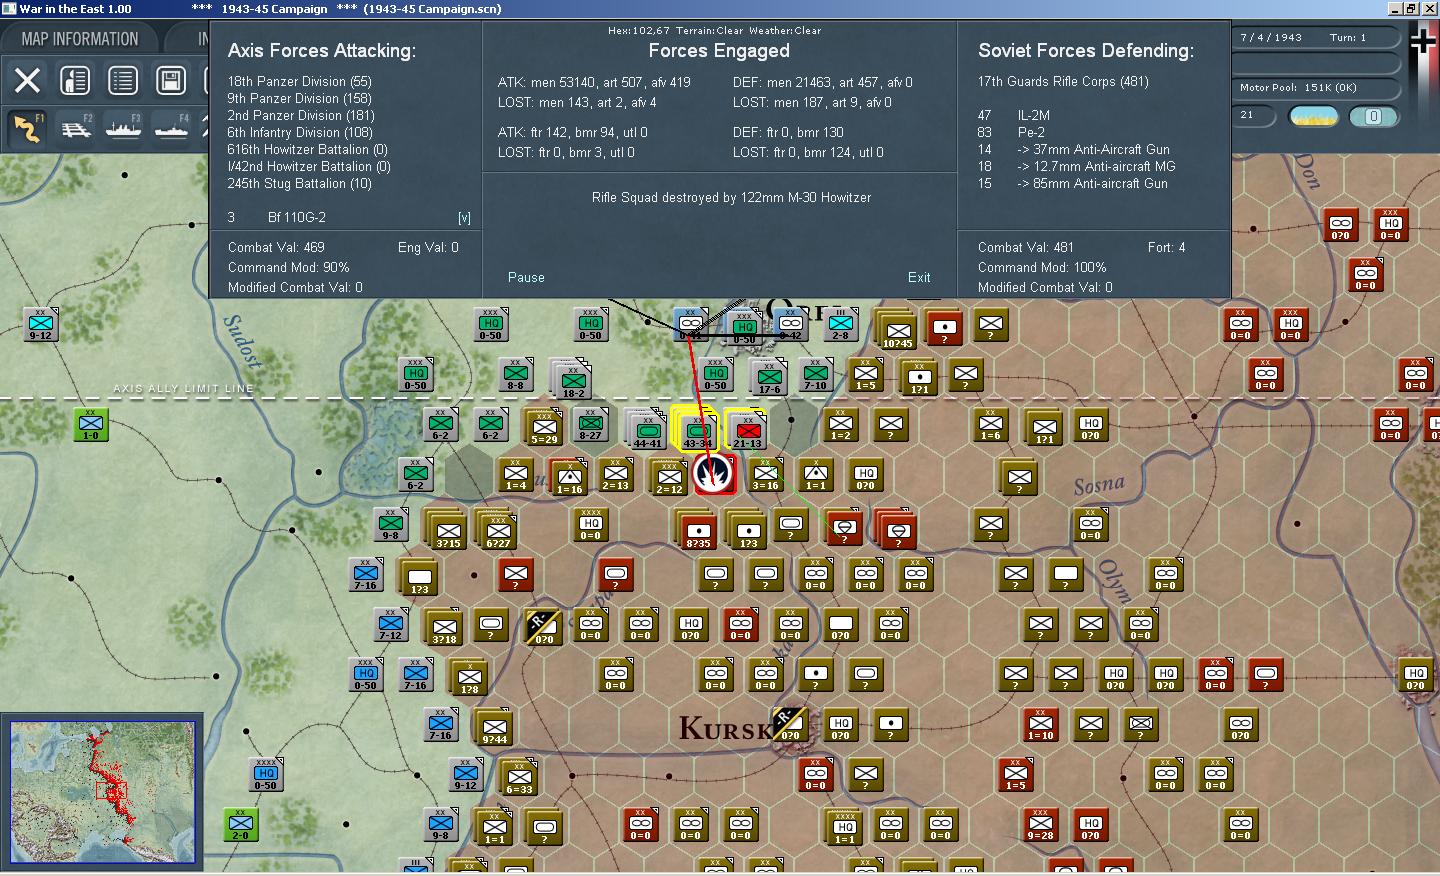Click the floppy disk save game icon
1440x876 pixels.
point(171,80)
